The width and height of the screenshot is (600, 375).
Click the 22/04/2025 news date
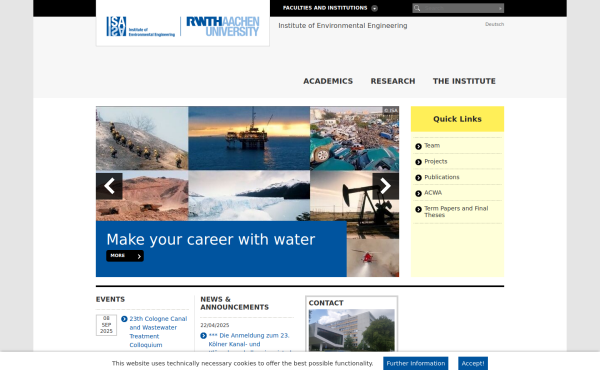pyautogui.click(x=215, y=325)
